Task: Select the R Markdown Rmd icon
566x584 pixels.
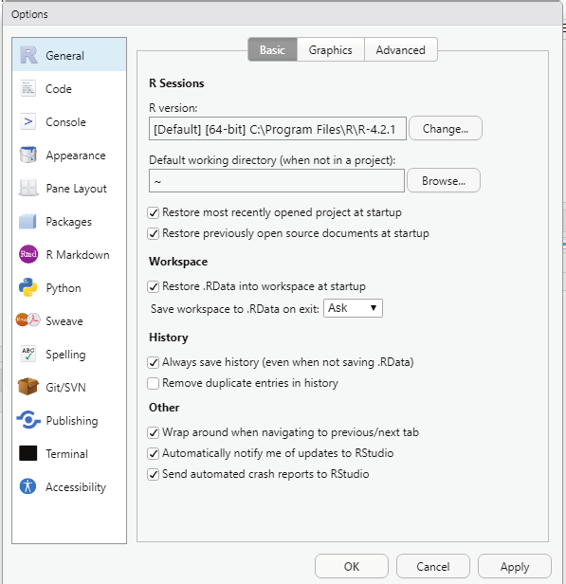Action: 28,254
